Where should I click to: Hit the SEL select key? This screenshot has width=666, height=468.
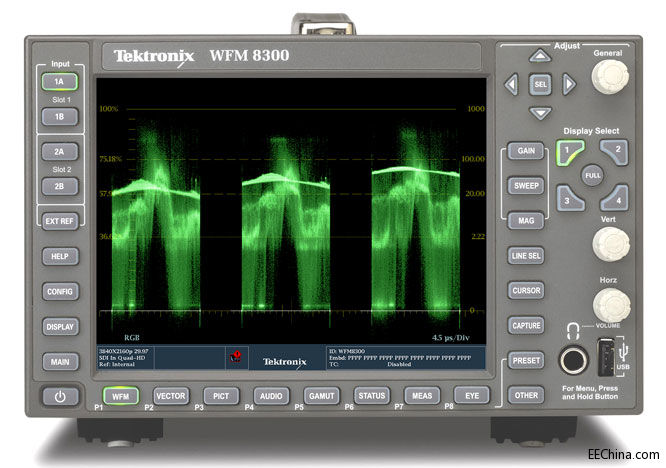[x=540, y=85]
